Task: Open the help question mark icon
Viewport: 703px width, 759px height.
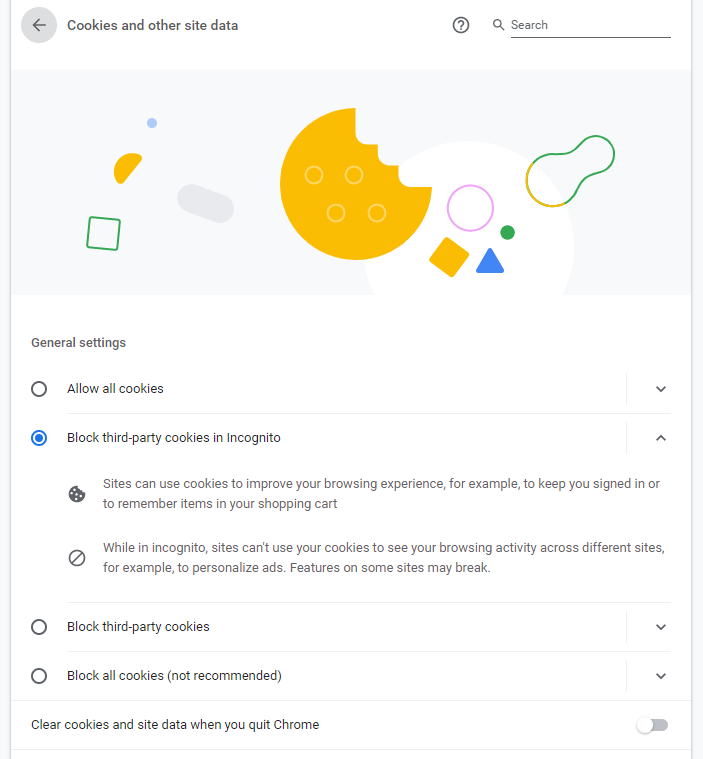Action: (461, 25)
